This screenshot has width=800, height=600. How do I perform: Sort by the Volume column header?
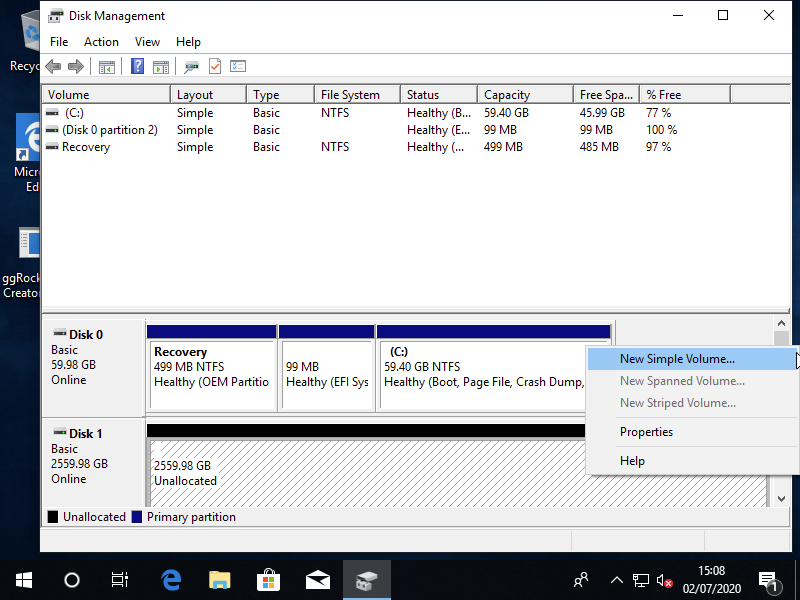[107, 95]
